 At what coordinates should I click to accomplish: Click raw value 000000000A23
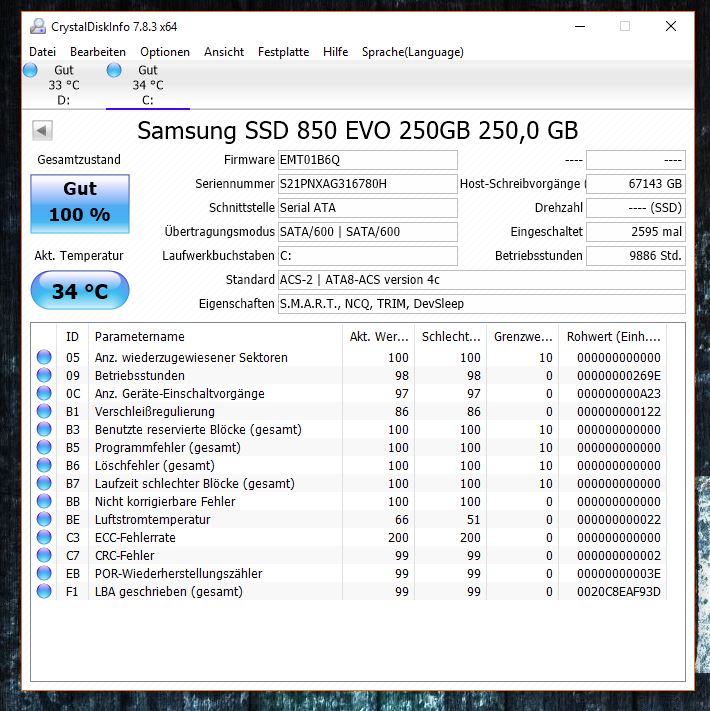point(618,394)
